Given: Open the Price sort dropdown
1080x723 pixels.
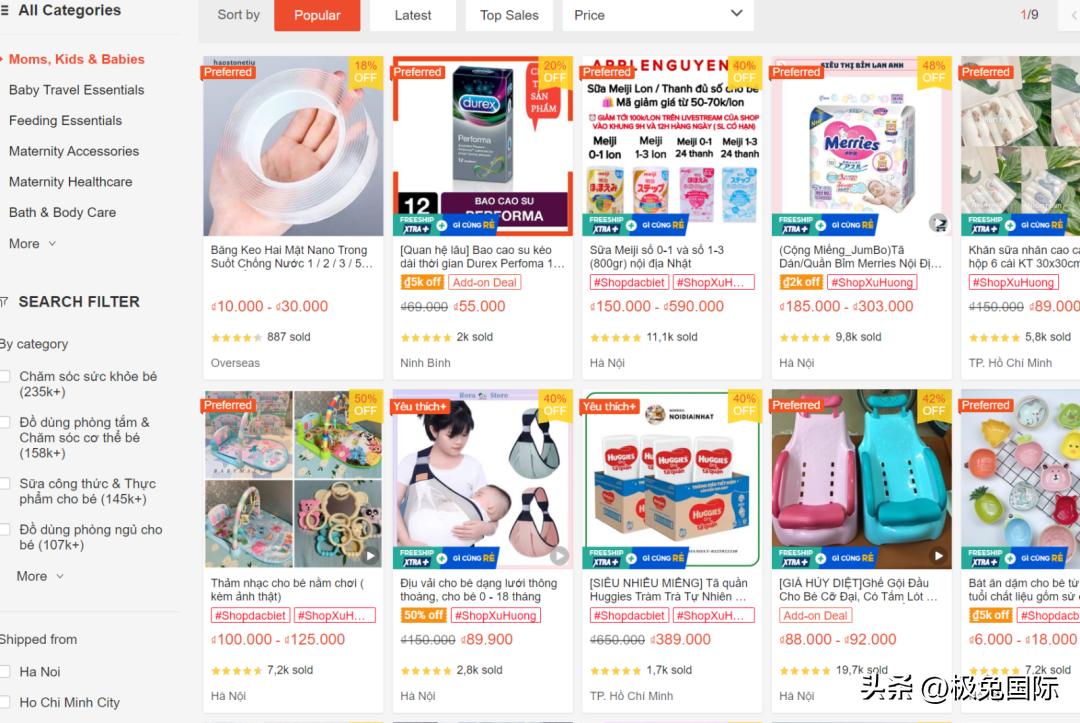Looking at the screenshot, I should [658, 15].
